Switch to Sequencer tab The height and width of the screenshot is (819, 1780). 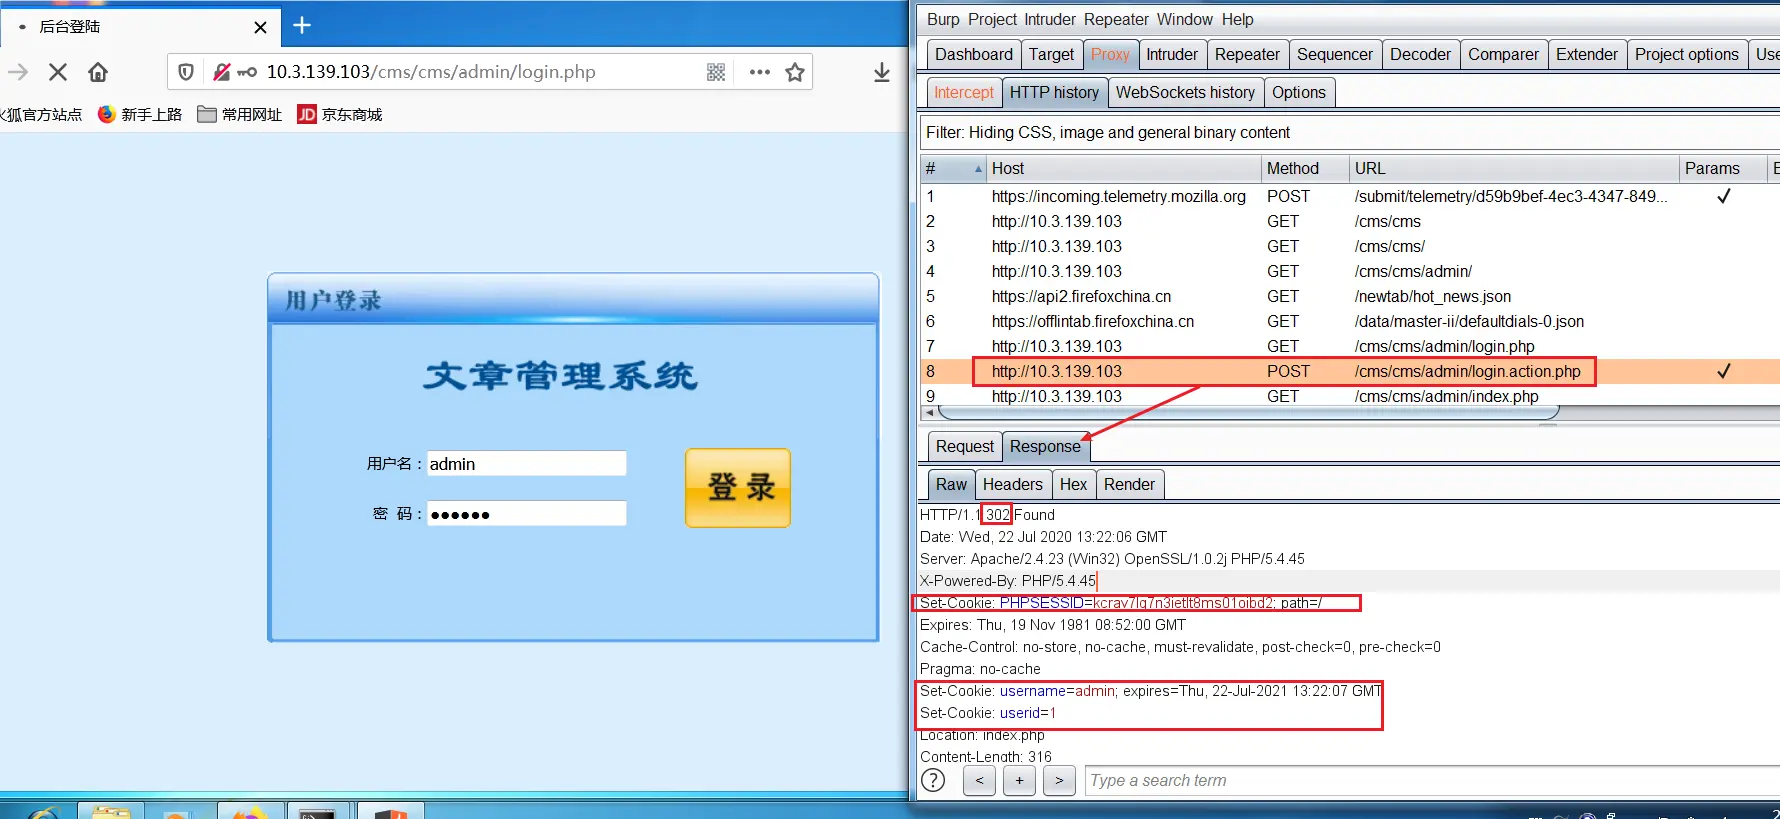(x=1335, y=54)
